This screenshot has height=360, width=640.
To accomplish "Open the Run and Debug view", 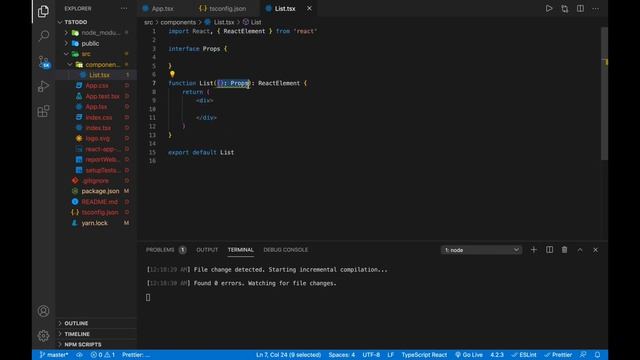I will (x=43, y=86).
